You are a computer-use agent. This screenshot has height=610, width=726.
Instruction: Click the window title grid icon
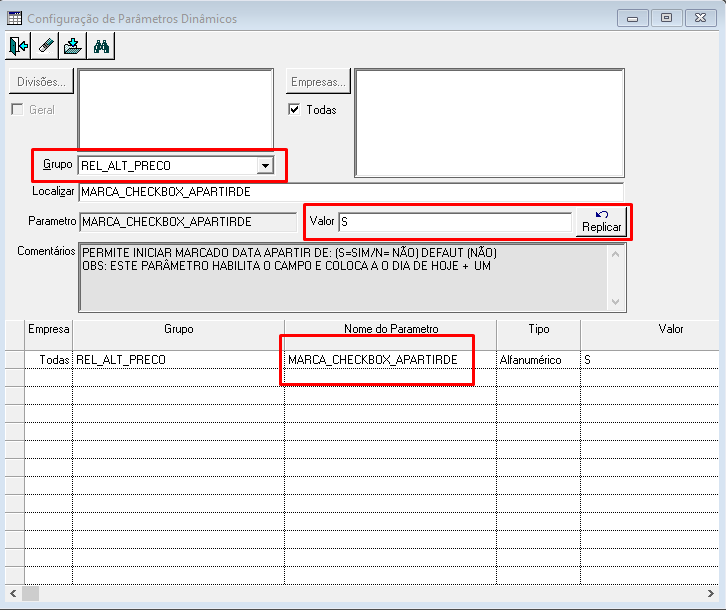tap(14, 19)
